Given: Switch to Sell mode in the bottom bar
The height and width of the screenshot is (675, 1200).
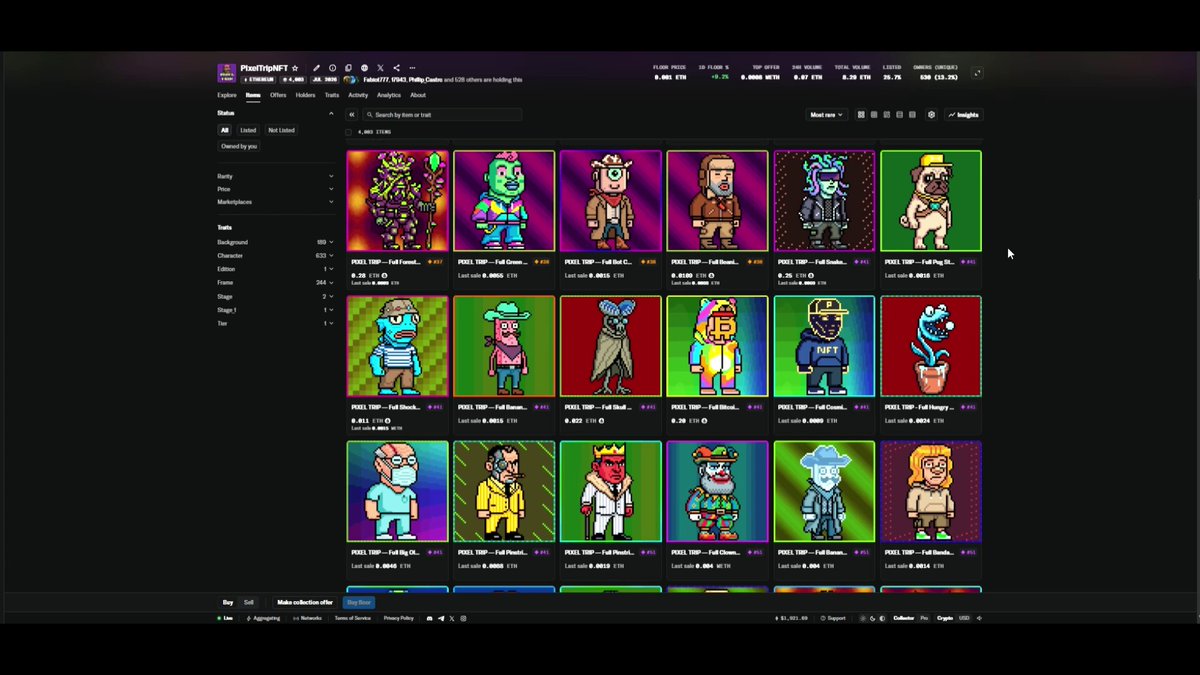Looking at the screenshot, I should tap(249, 602).
